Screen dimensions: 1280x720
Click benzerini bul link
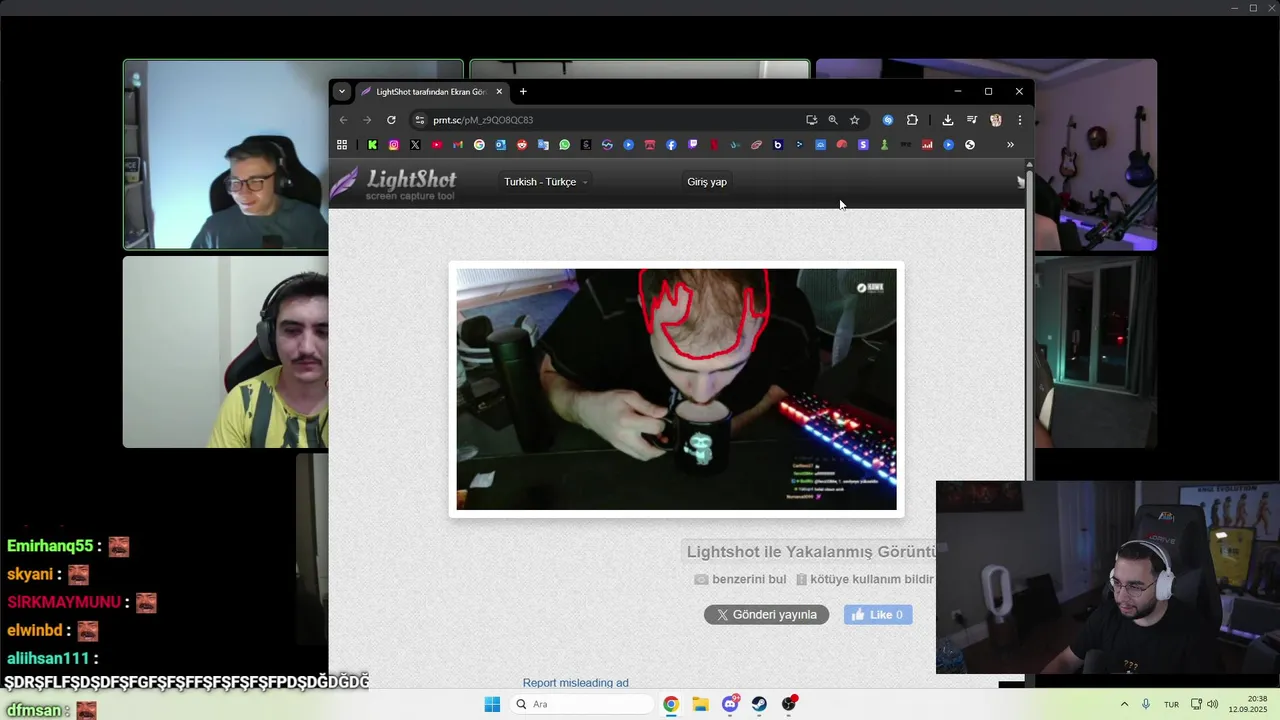click(741, 579)
